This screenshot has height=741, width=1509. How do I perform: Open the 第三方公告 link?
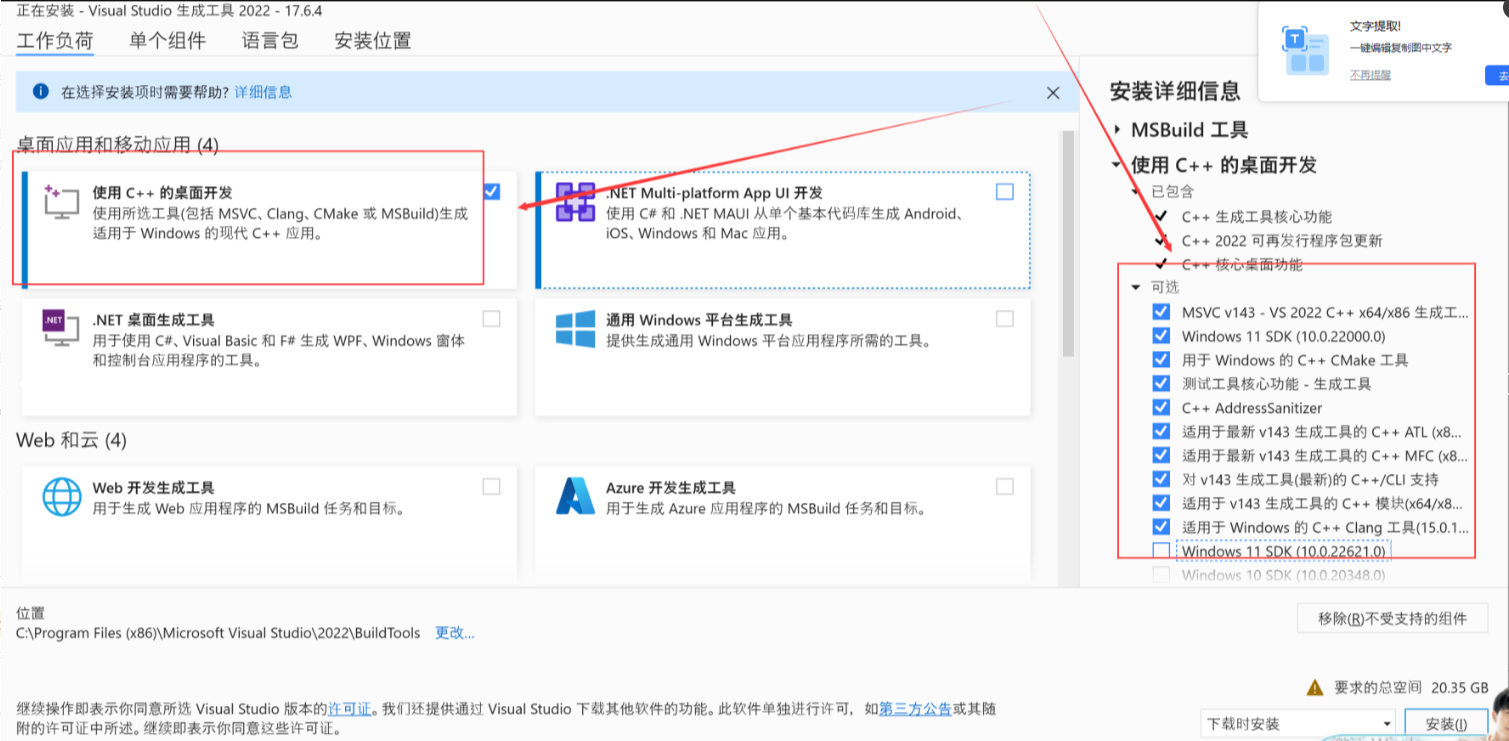(x=915, y=709)
